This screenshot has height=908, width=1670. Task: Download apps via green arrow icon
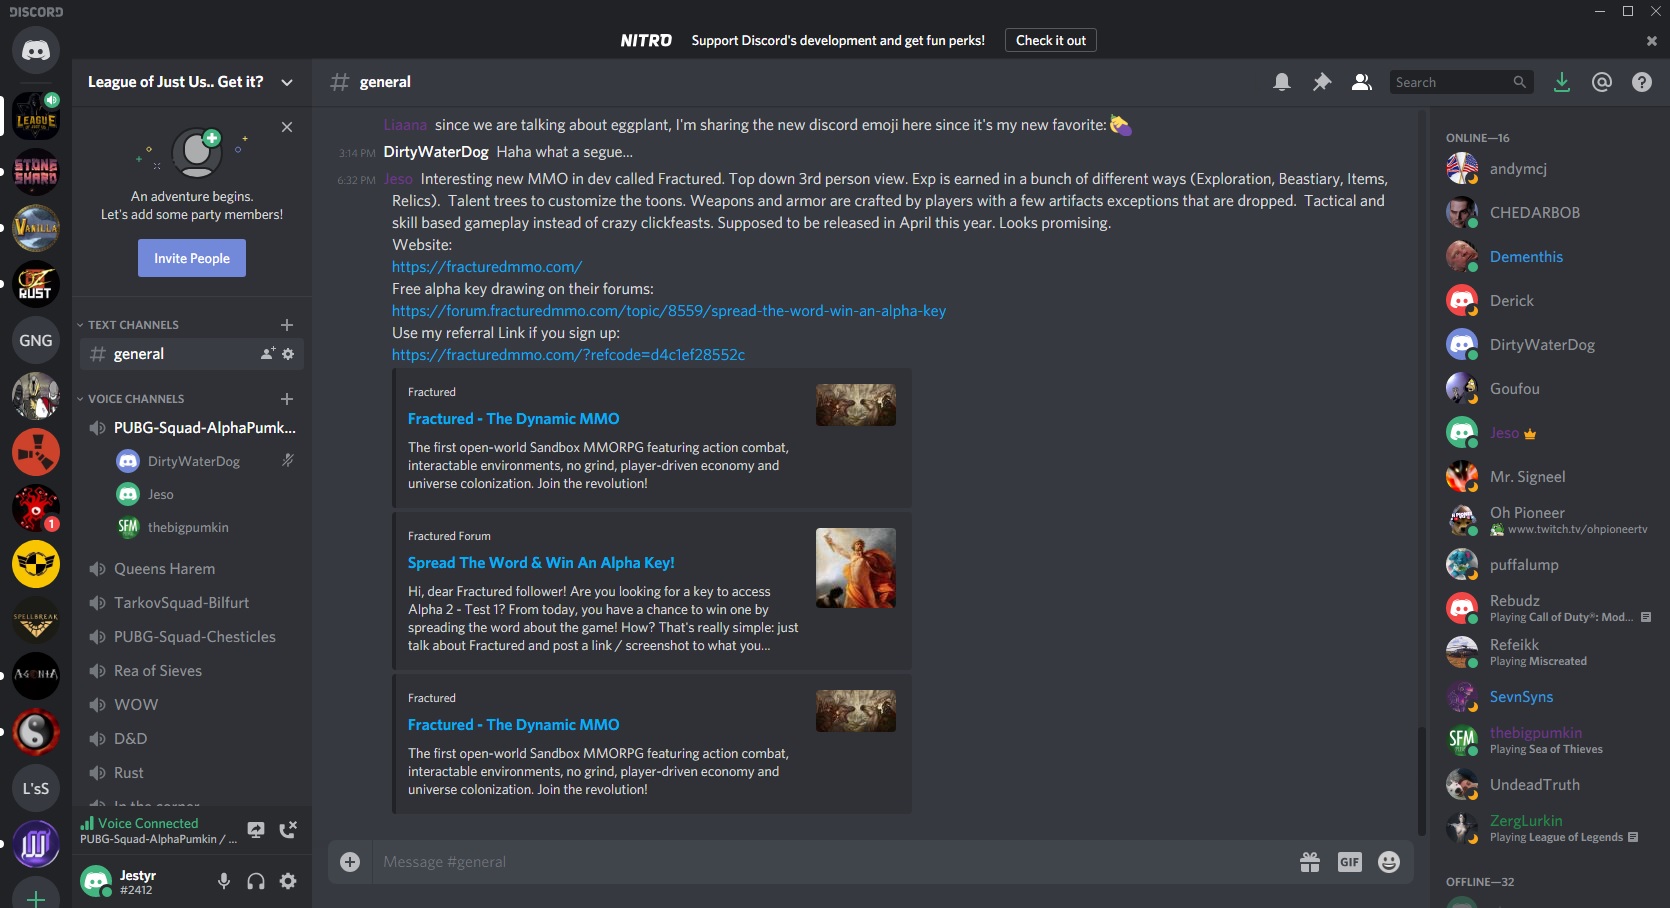(x=1562, y=82)
